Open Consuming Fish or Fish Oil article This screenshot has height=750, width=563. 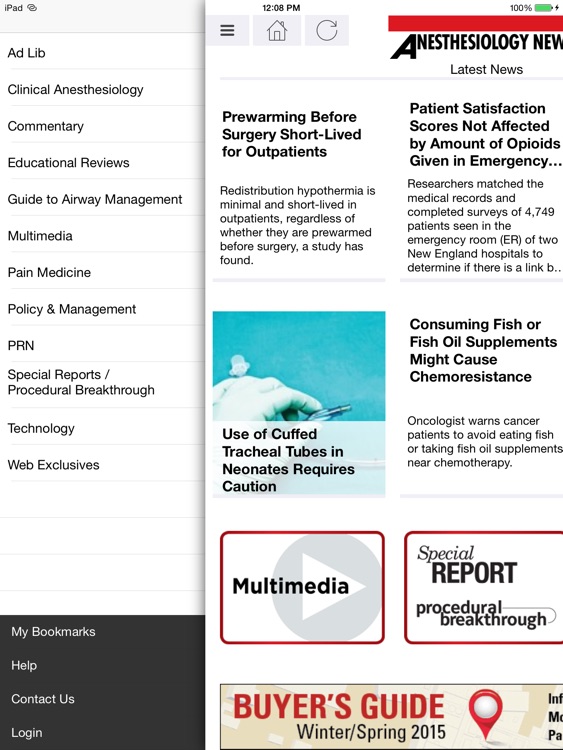pos(483,351)
